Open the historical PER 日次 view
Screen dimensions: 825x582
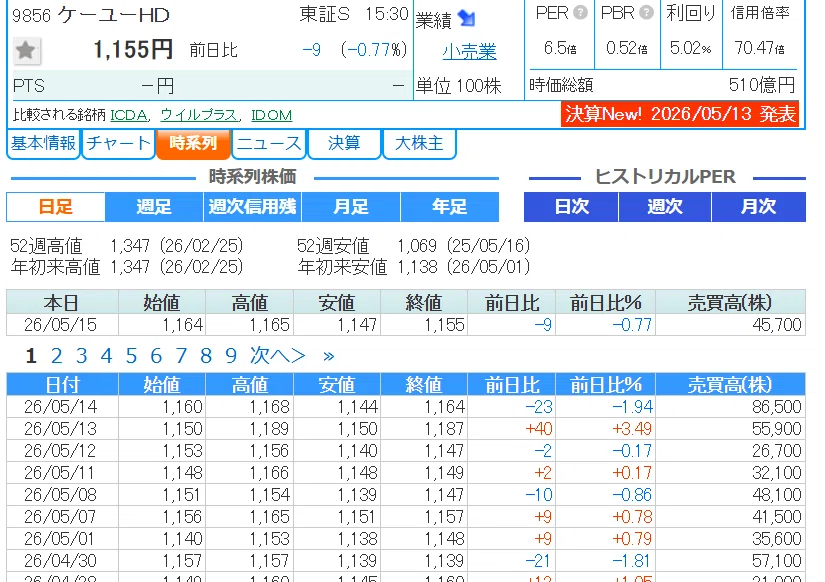click(571, 207)
